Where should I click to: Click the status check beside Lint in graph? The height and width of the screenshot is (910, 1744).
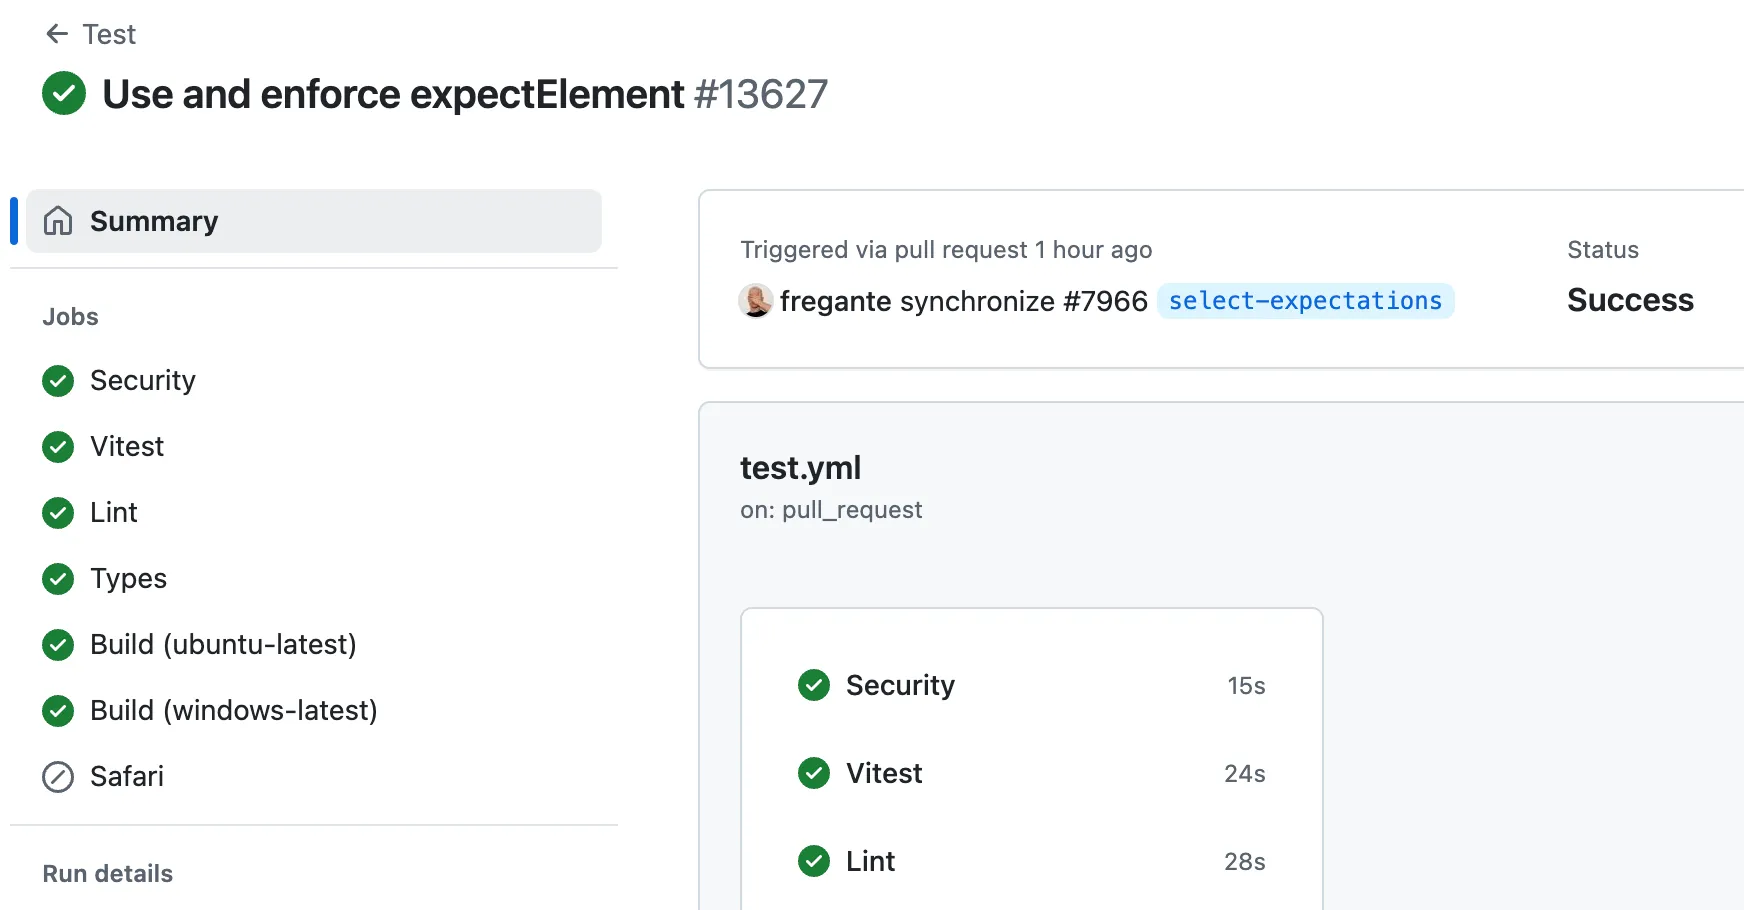pos(814,861)
